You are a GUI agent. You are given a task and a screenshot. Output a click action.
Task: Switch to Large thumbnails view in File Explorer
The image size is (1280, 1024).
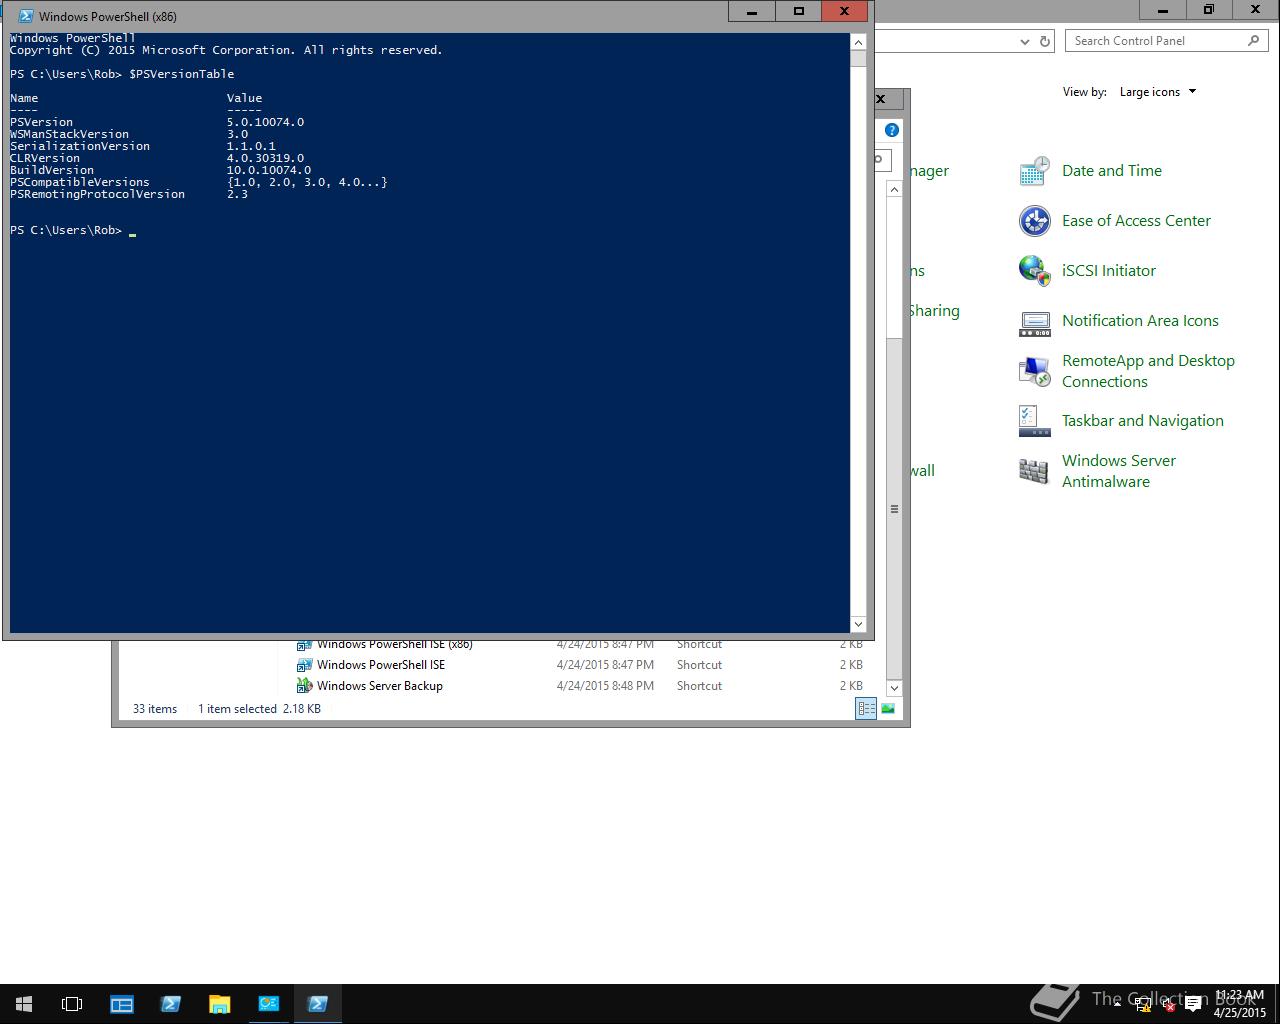pyautogui.click(x=888, y=709)
